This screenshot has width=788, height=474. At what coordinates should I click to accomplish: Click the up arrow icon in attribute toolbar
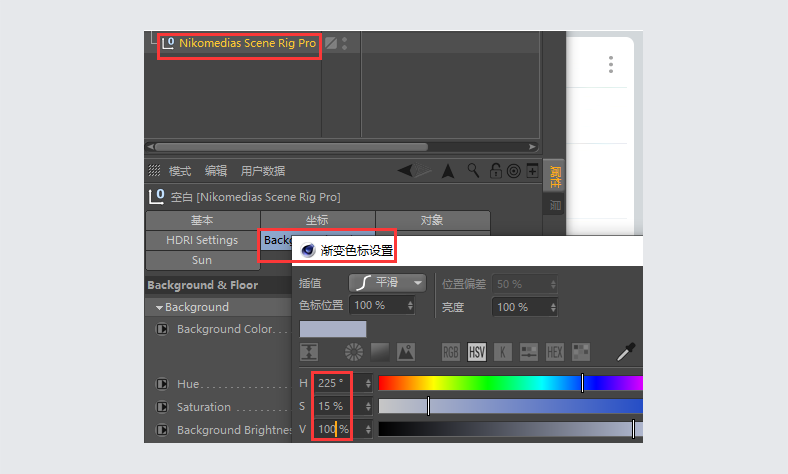click(448, 171)
